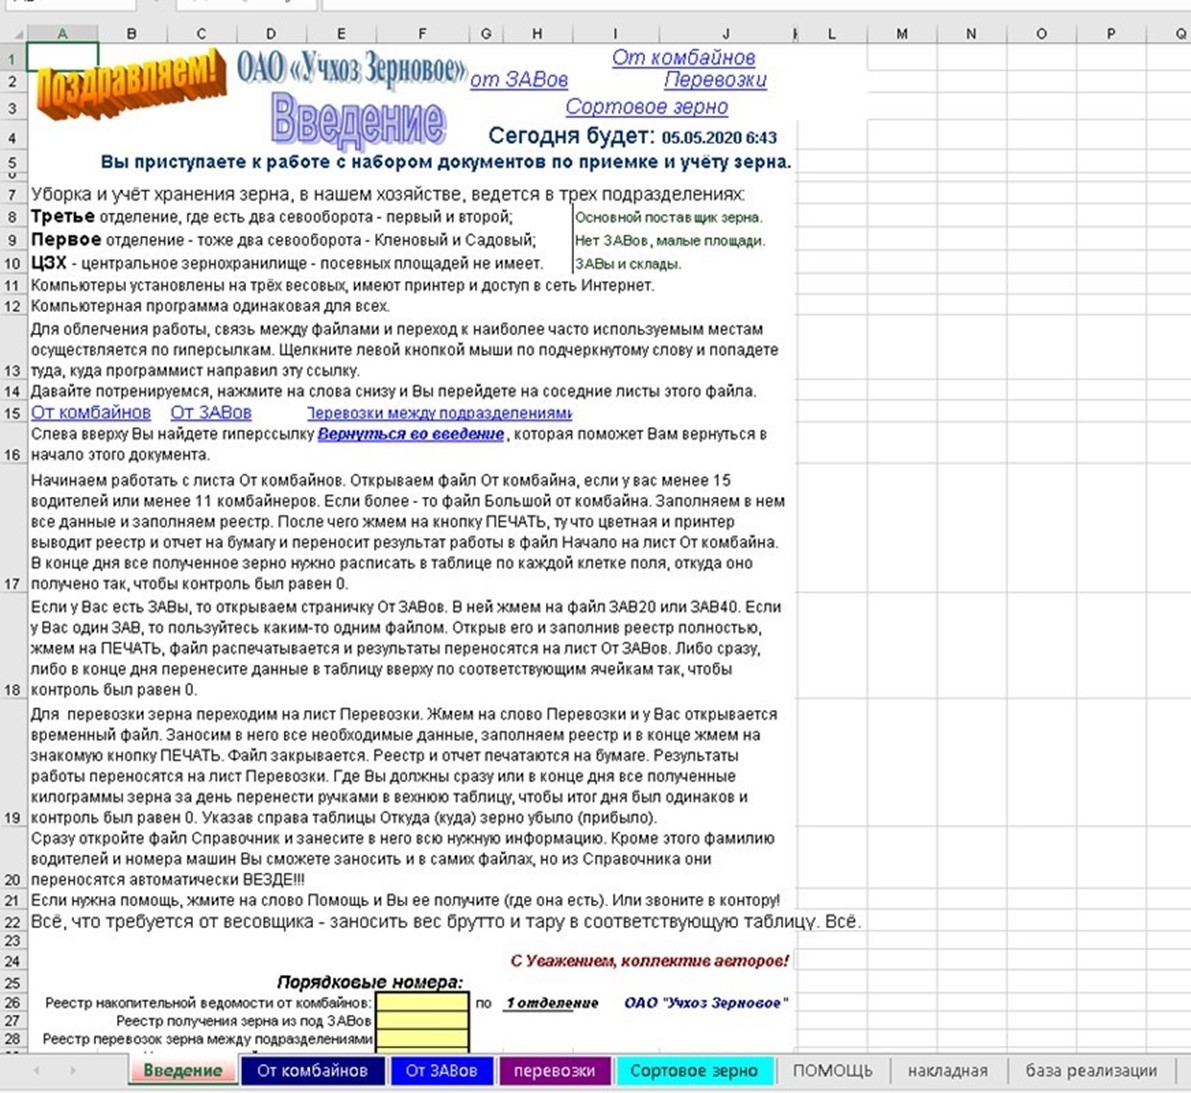1191x1093 pixels.
Task: Follow the Перевозки link in the header area
Action: point(716,80)
